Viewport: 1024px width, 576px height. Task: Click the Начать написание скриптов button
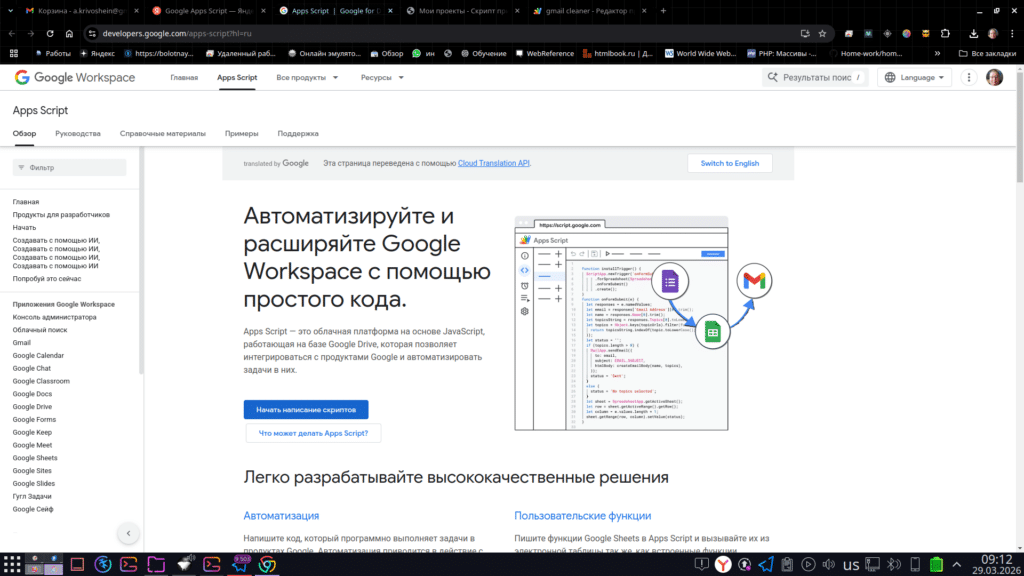tap(305, 409)
